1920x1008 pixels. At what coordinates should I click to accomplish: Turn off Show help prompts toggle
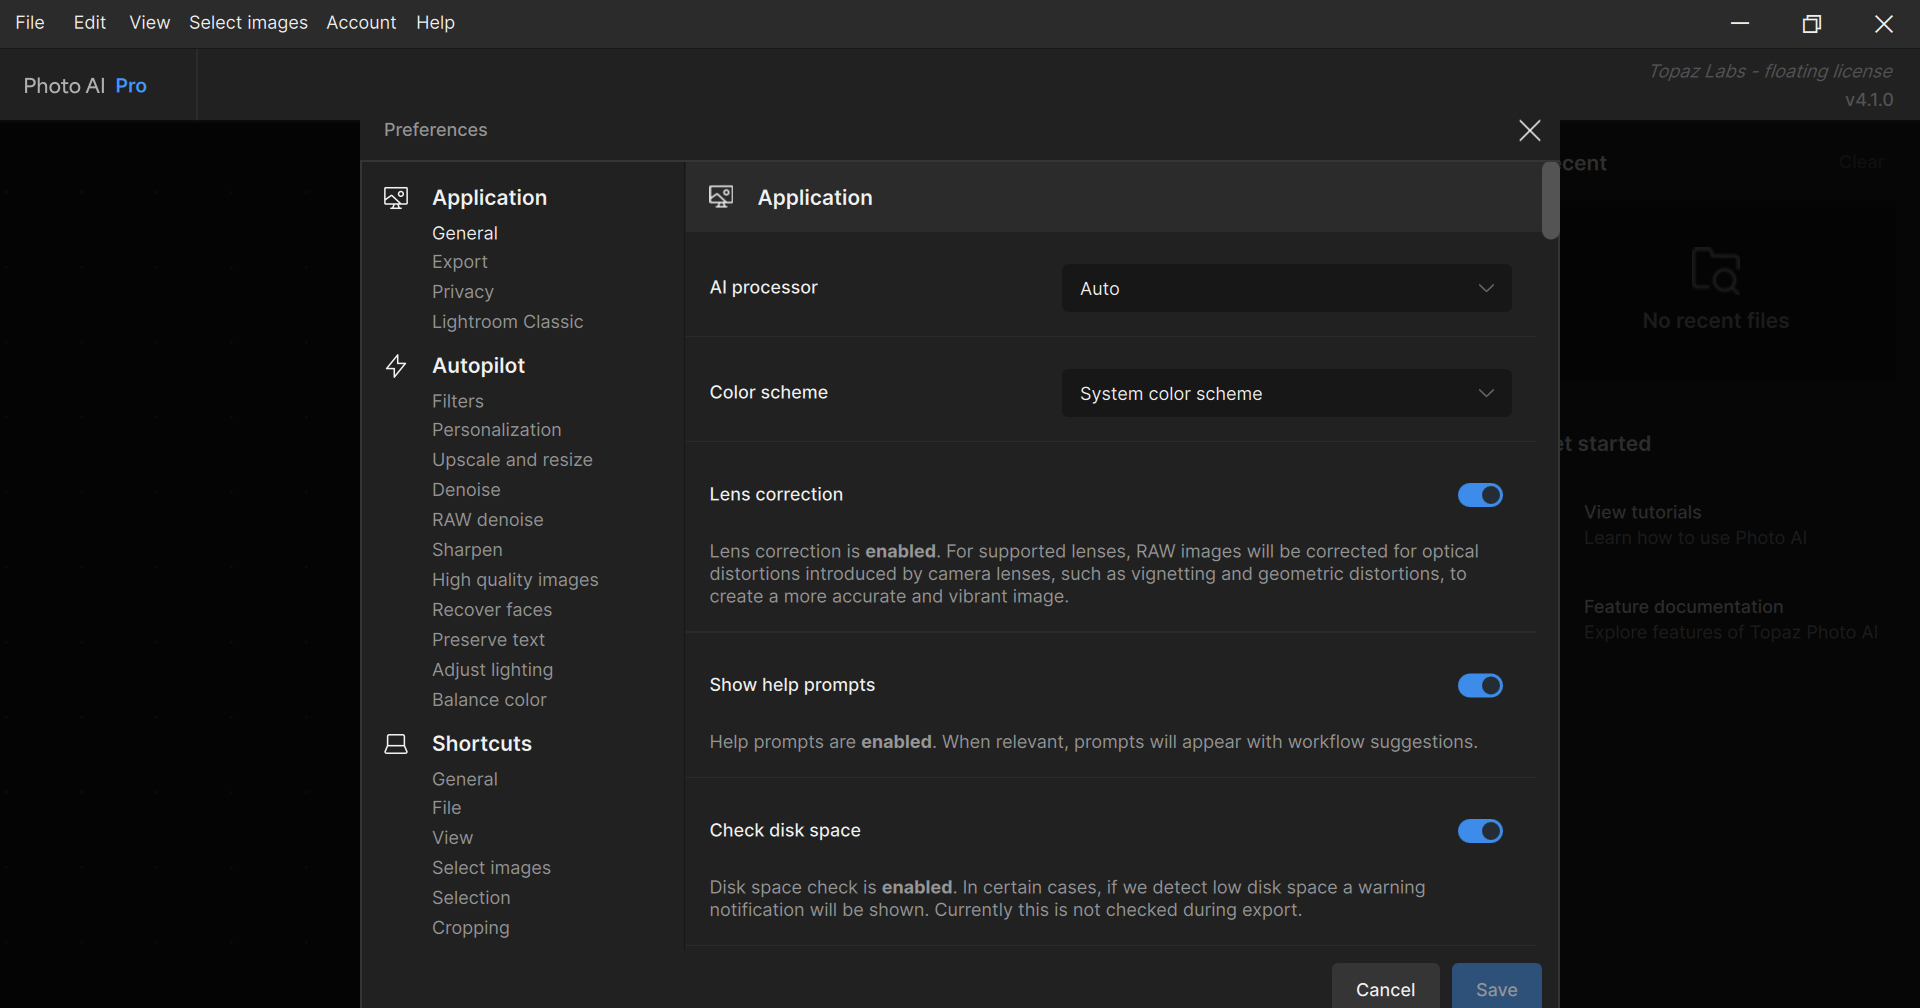[1480, 685]
